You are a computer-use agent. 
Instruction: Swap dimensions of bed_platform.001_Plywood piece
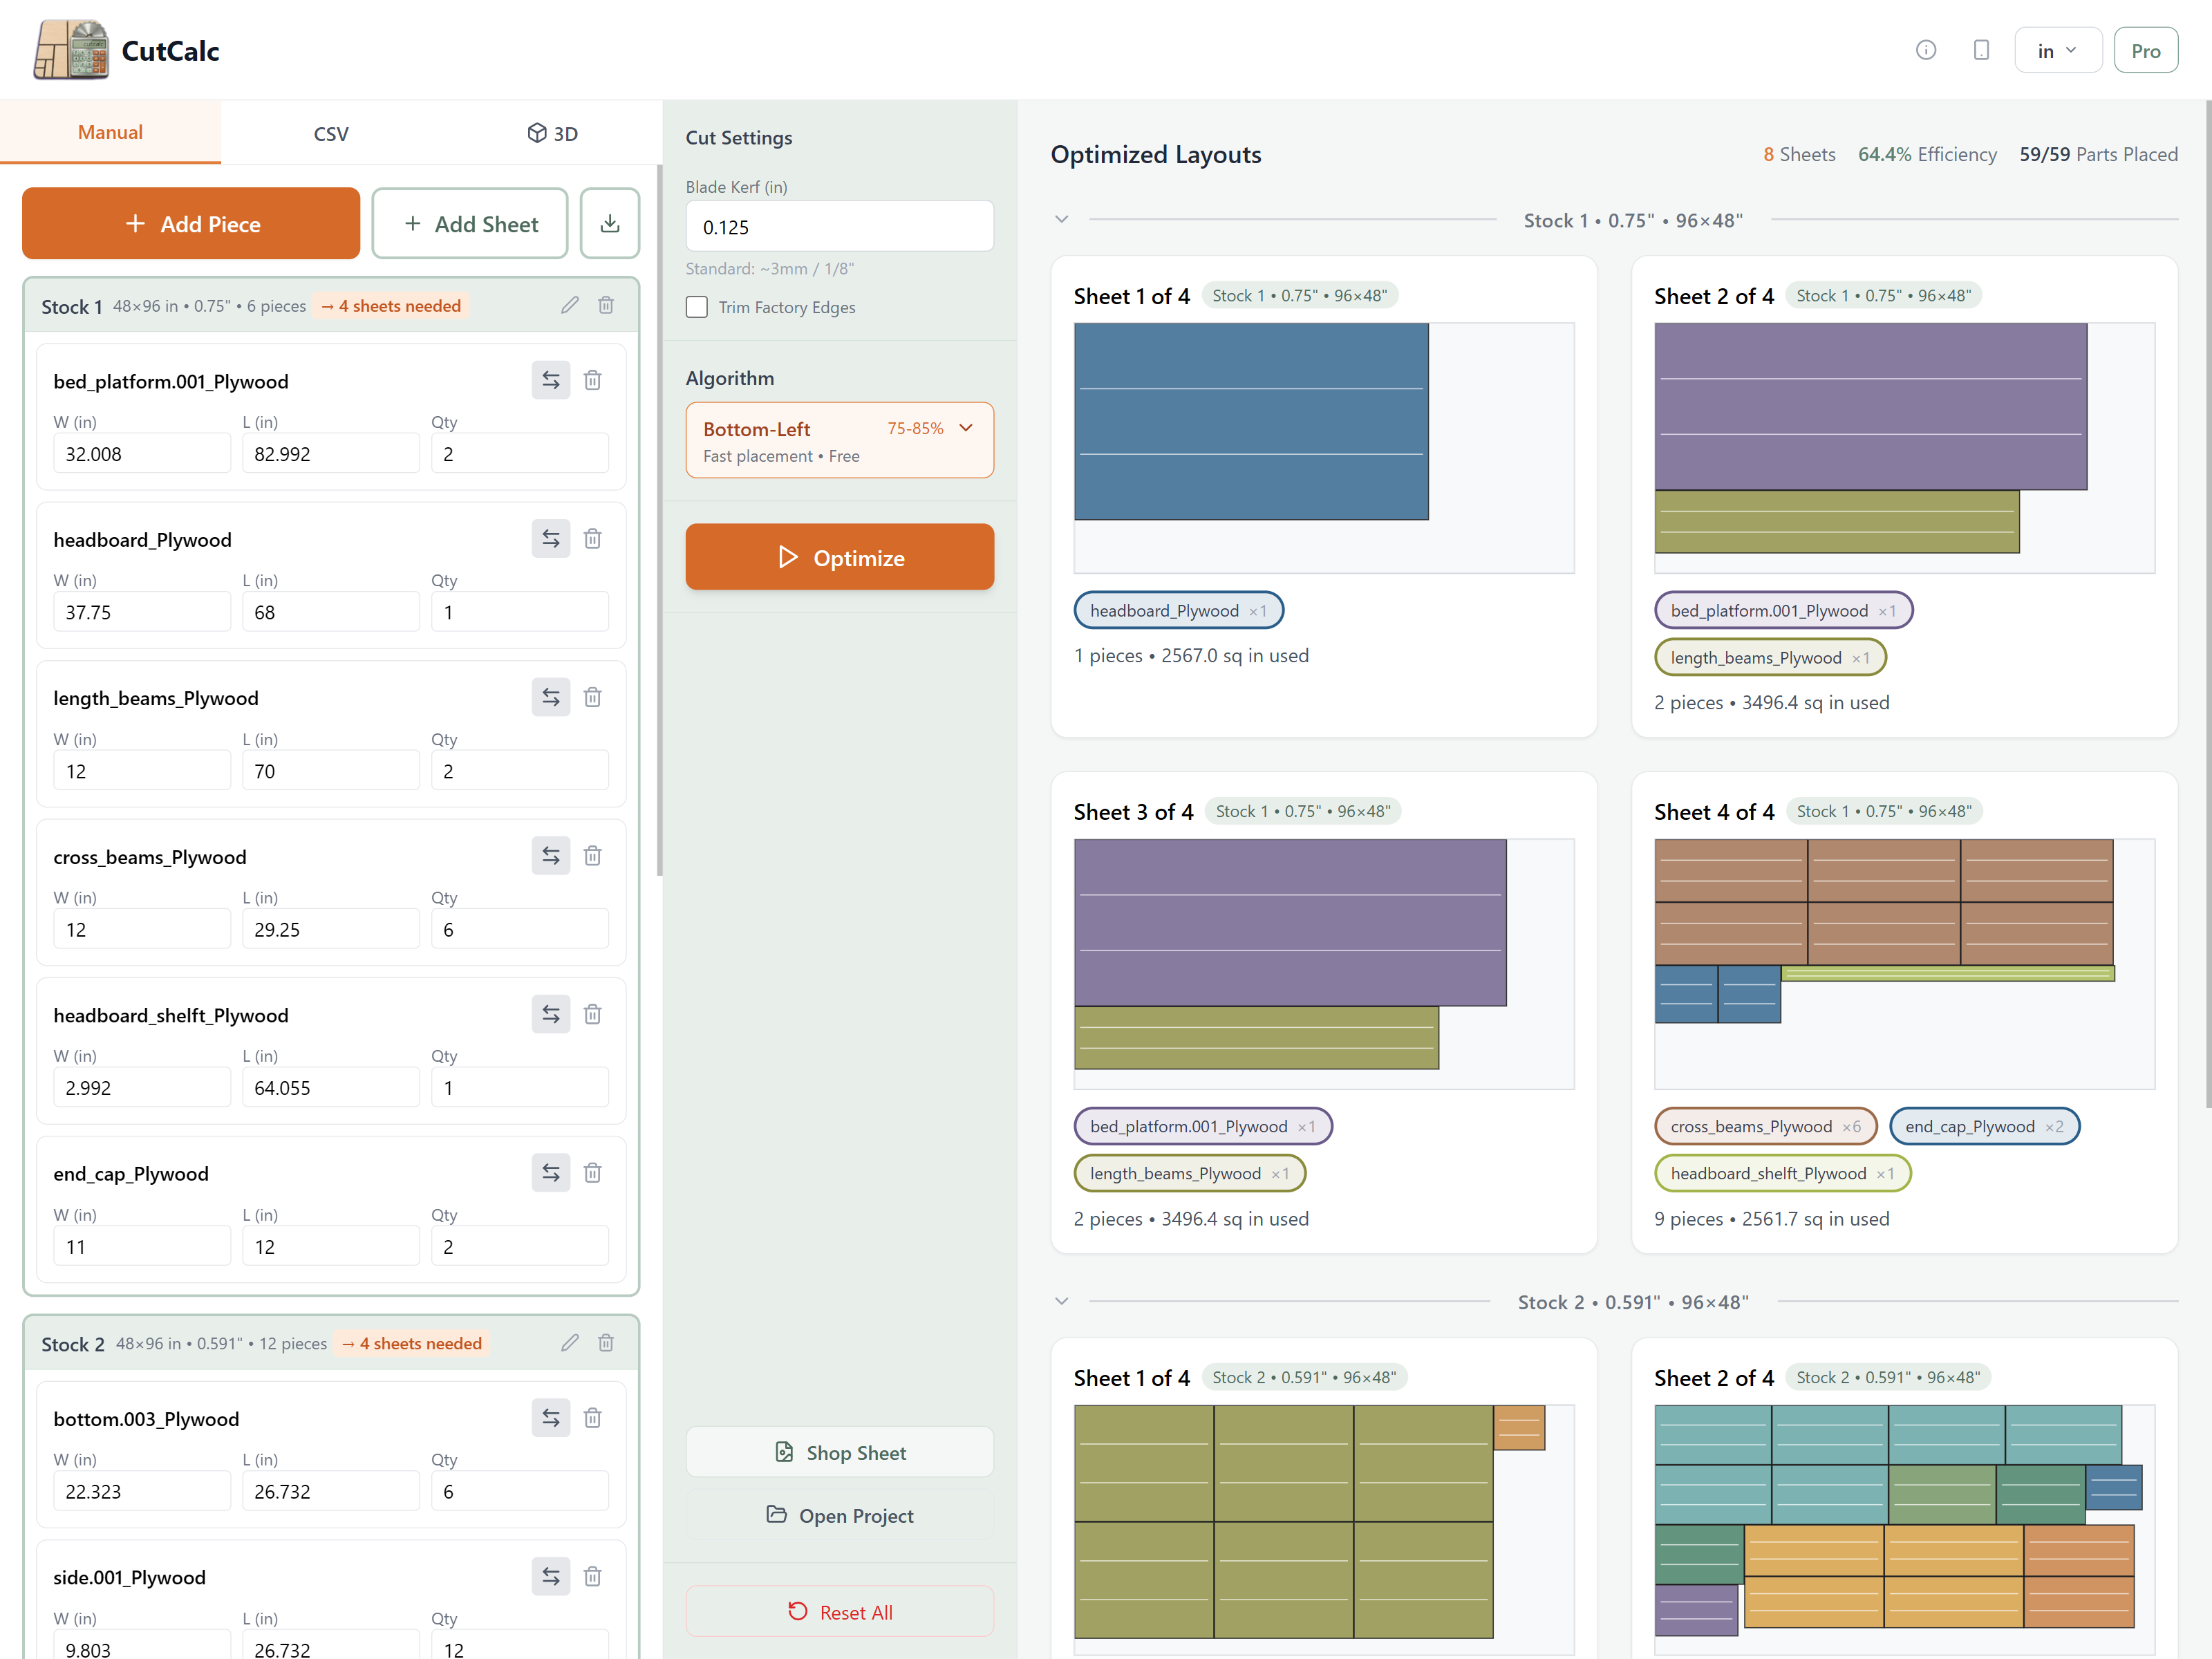point(550,380)
